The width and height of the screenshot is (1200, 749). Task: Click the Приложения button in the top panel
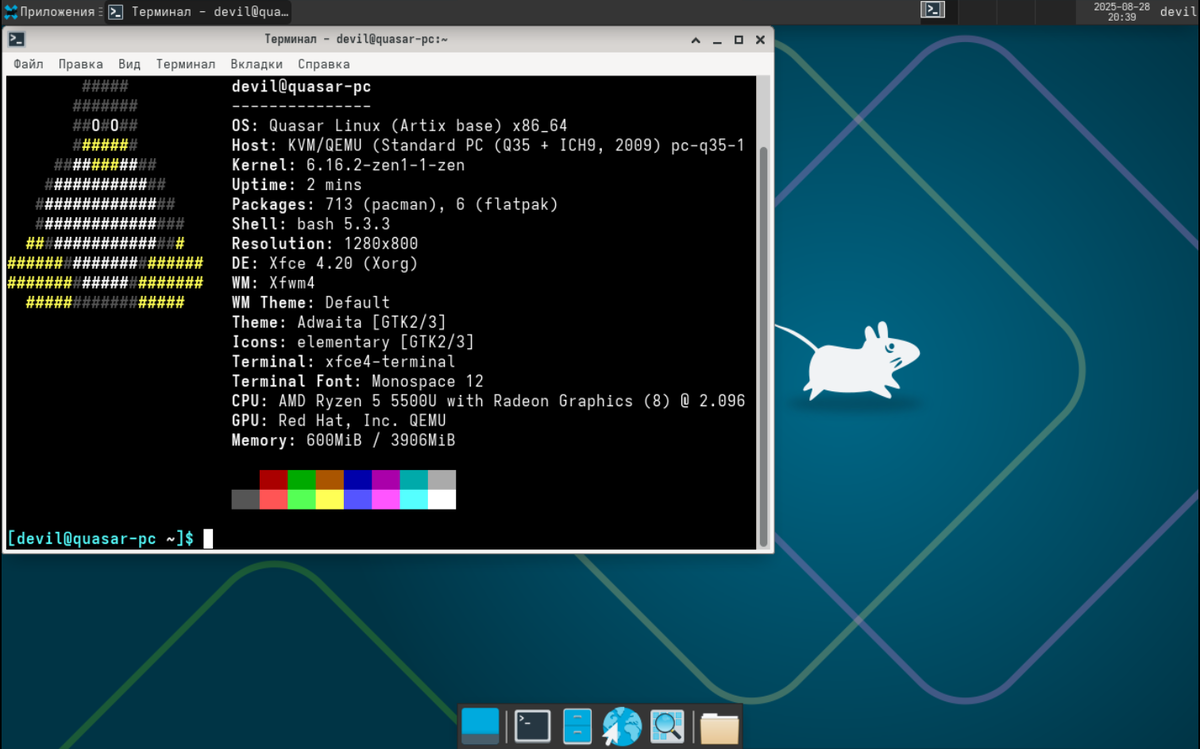[44, 12]
